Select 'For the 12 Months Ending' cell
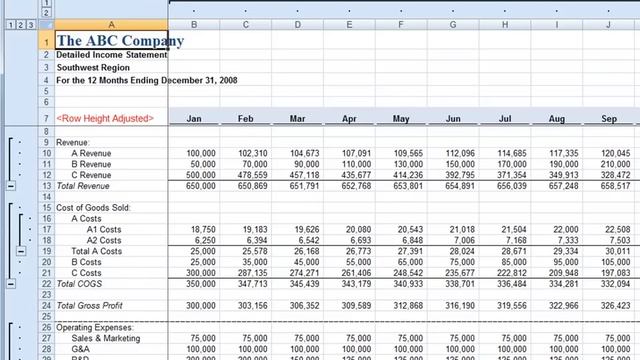 pyautogui.click(x=111, y=80)
